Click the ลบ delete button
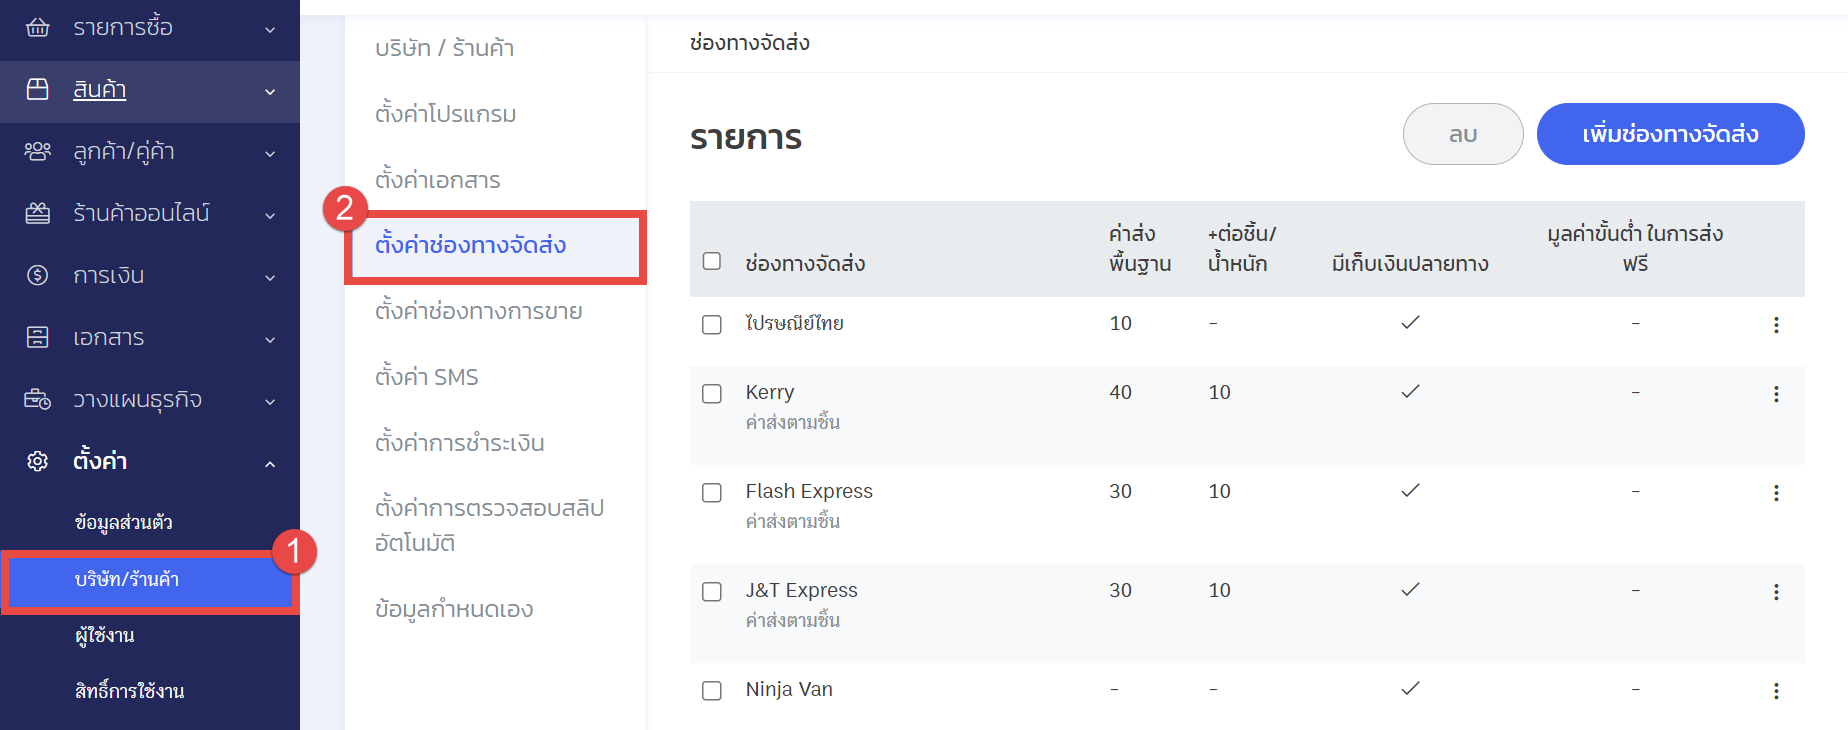Screen dimensions: 1848x730 (1463, 134)
